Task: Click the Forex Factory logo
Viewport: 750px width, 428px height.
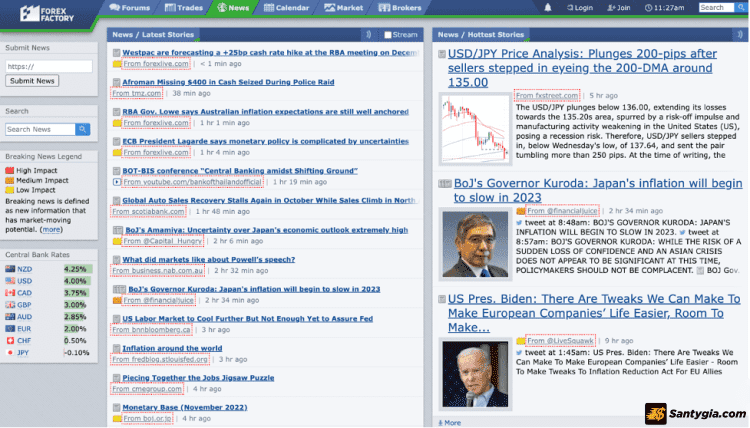Action: (x=46, y=13)
